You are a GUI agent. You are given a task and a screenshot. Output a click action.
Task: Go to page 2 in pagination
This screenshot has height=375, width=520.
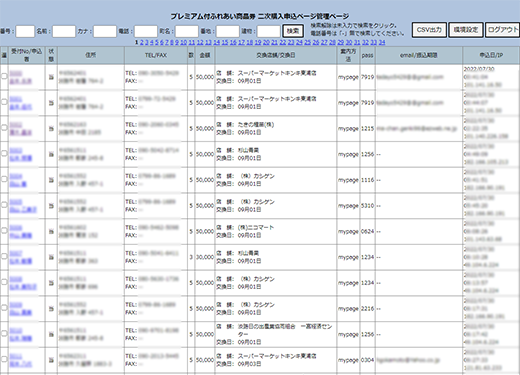[x=142, y=42]
